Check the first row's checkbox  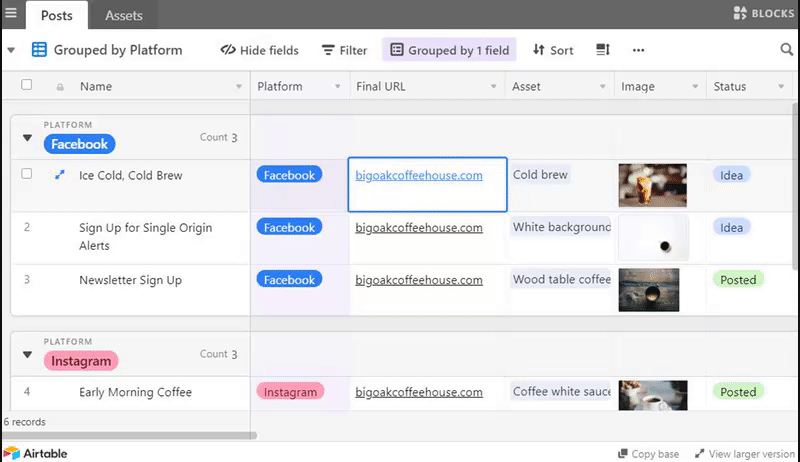(27, 174)
